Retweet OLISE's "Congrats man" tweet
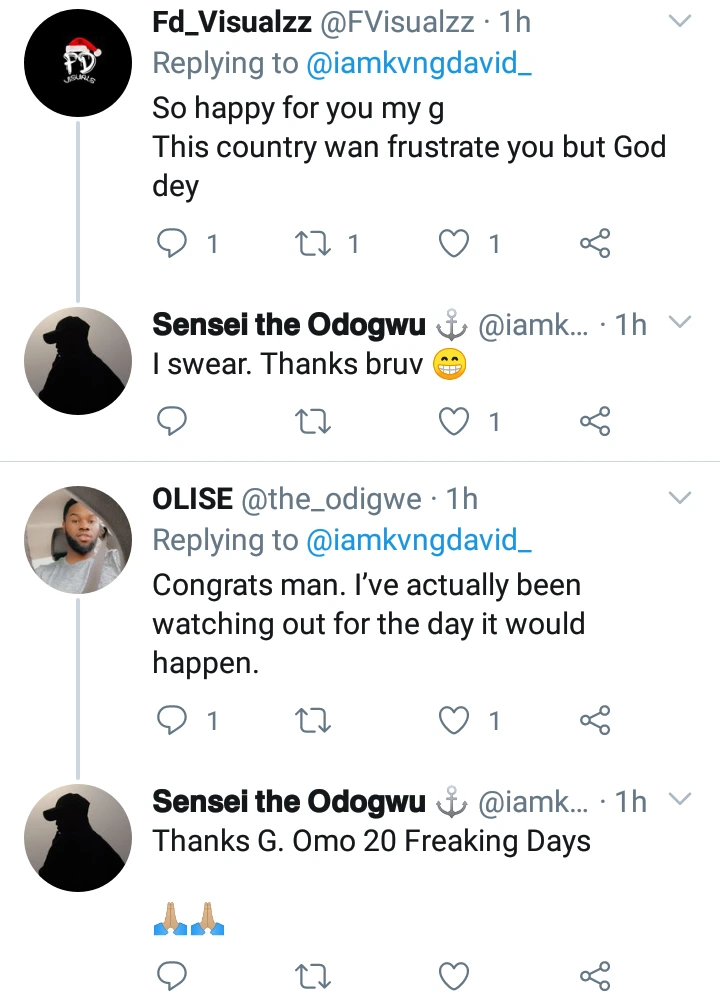The image size is (720, 1004). [x=313, y=720]
